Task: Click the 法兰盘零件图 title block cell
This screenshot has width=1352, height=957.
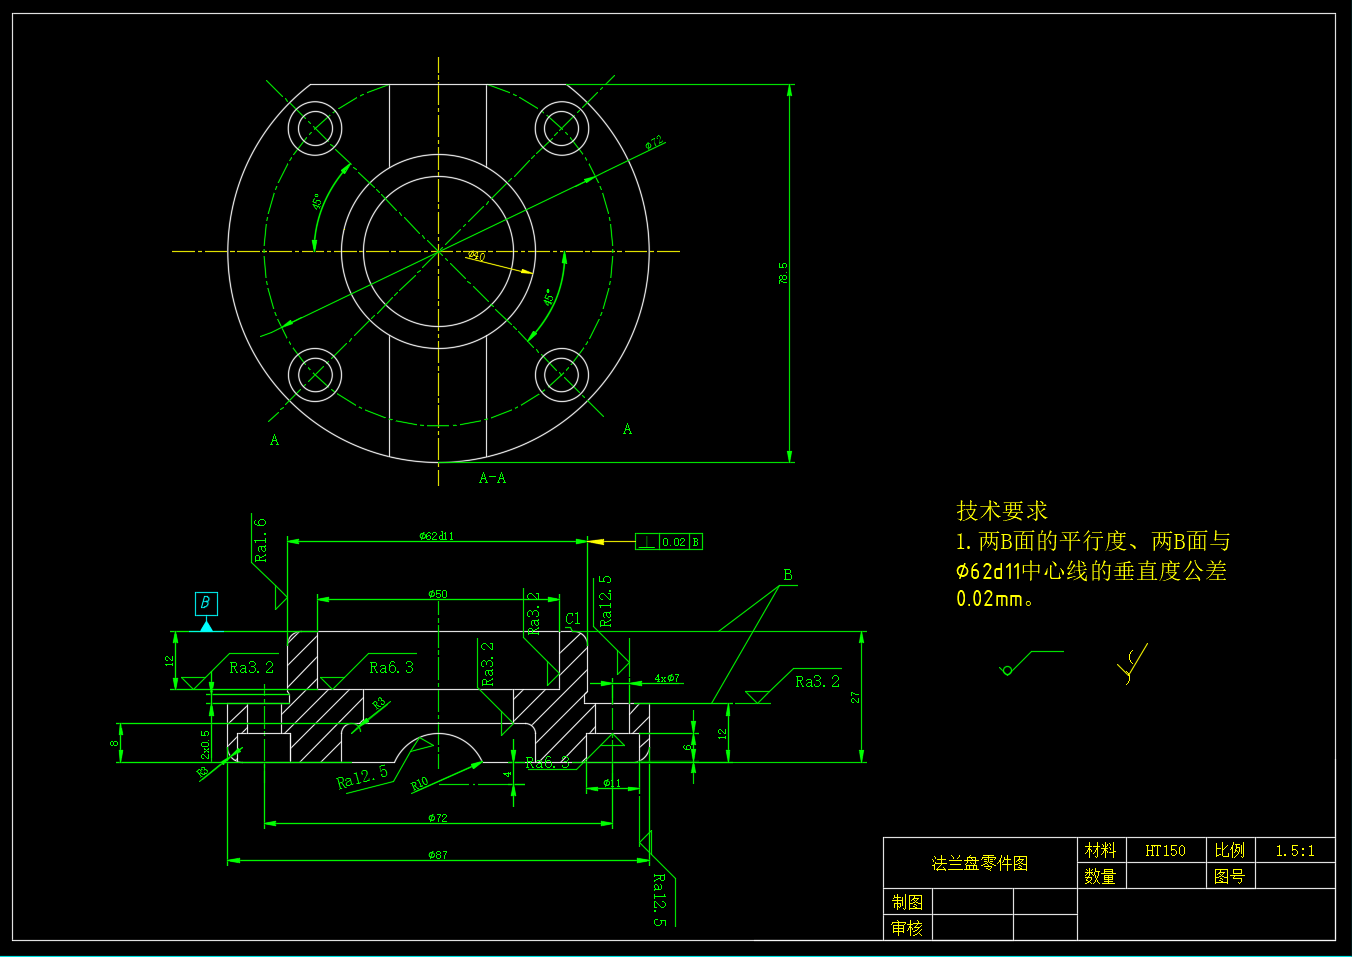Action: pos(979,863)
